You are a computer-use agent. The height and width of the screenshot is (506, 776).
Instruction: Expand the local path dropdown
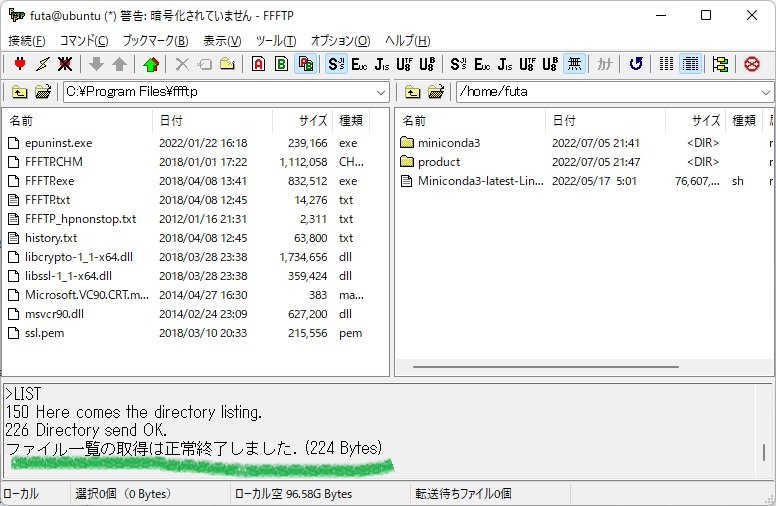[381, 92]
